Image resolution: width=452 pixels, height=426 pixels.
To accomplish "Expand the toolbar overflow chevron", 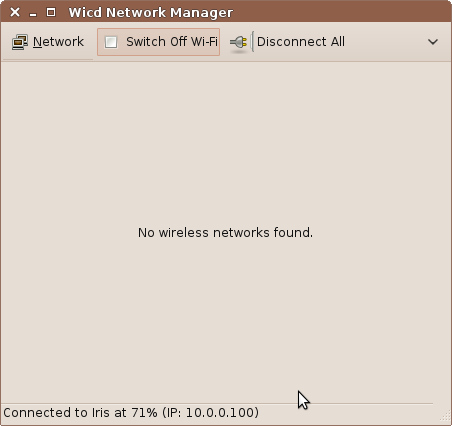I will 433,42.
